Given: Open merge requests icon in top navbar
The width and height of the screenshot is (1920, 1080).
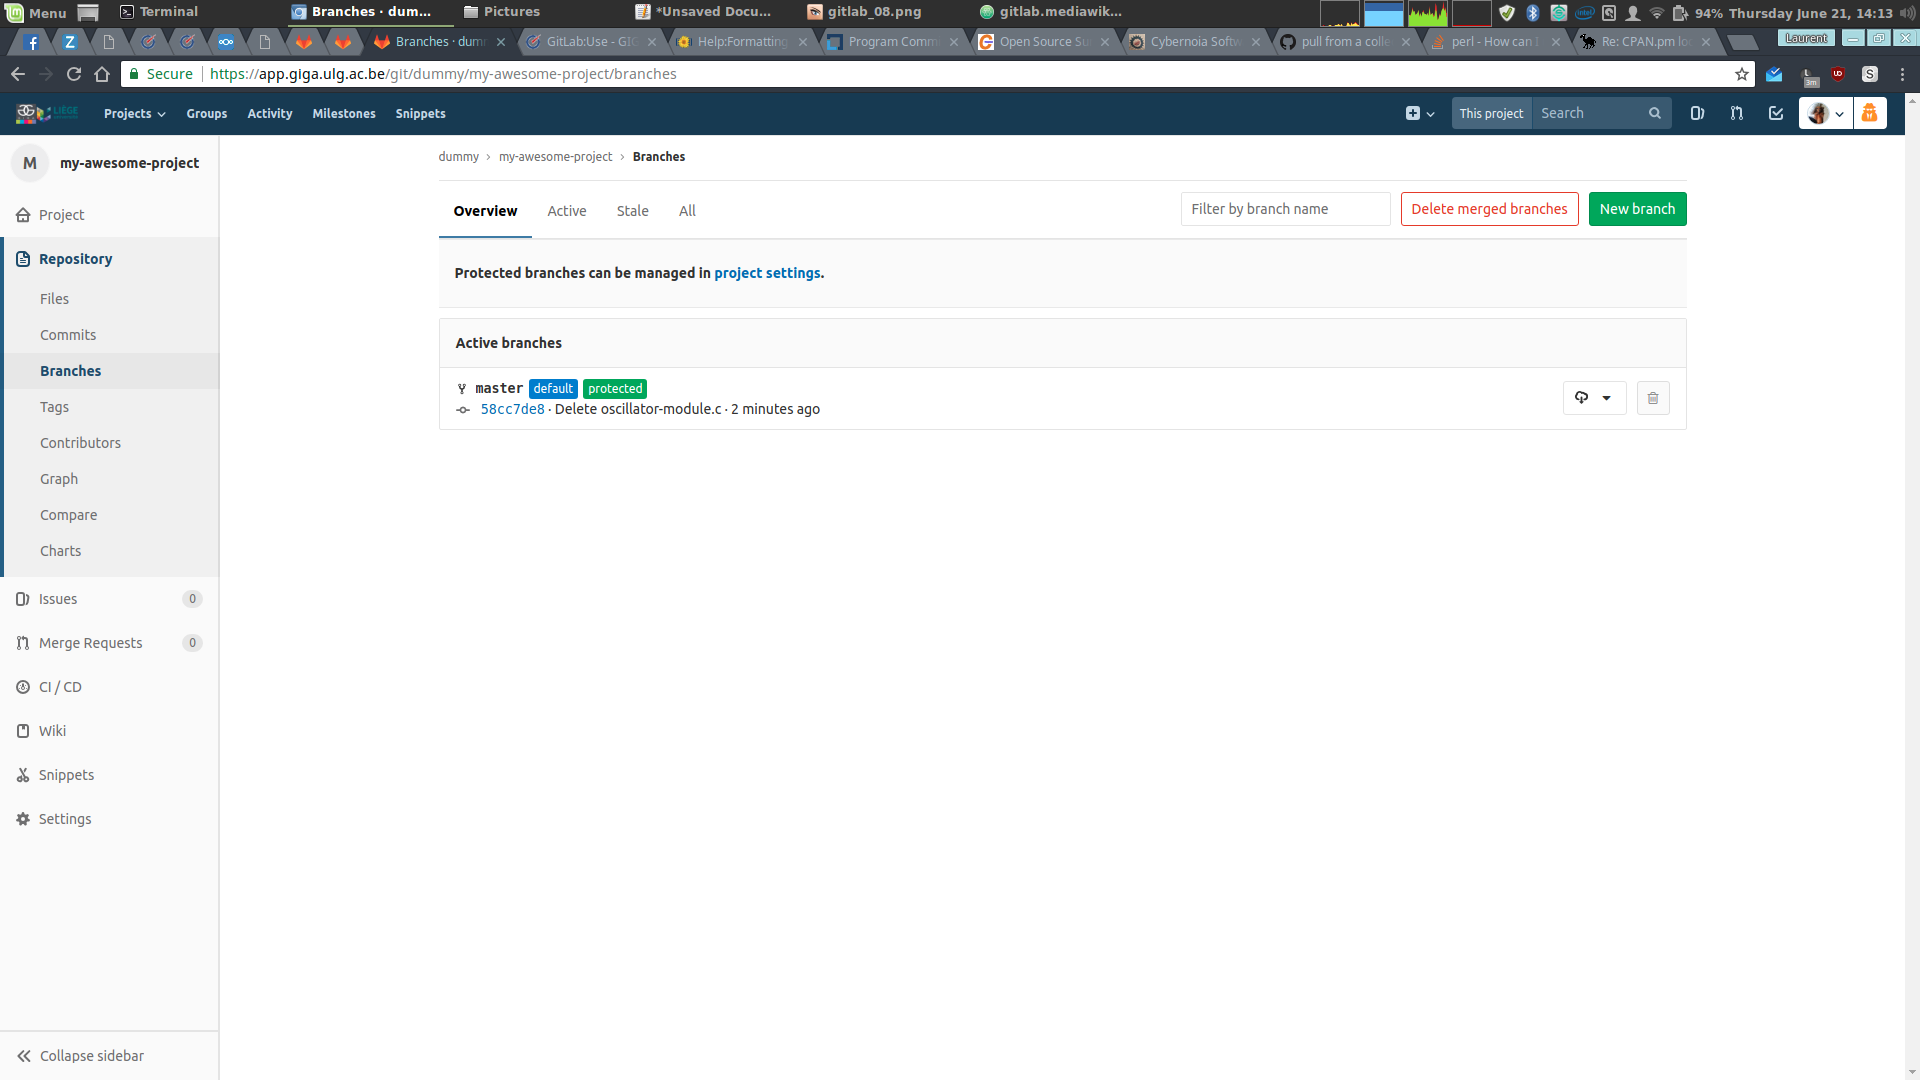Looking at the screenshot, I should coord(1737,114).
